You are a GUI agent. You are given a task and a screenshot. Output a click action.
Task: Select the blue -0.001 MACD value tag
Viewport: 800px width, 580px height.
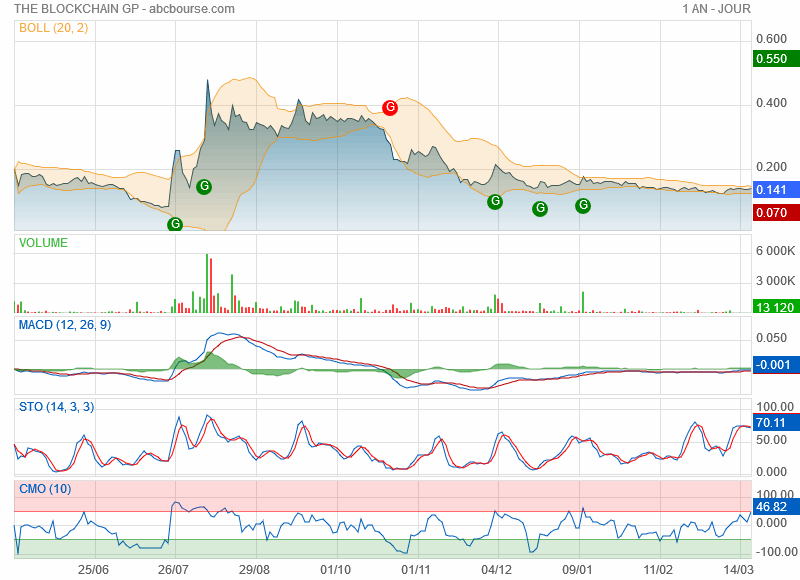click(776, 365)
